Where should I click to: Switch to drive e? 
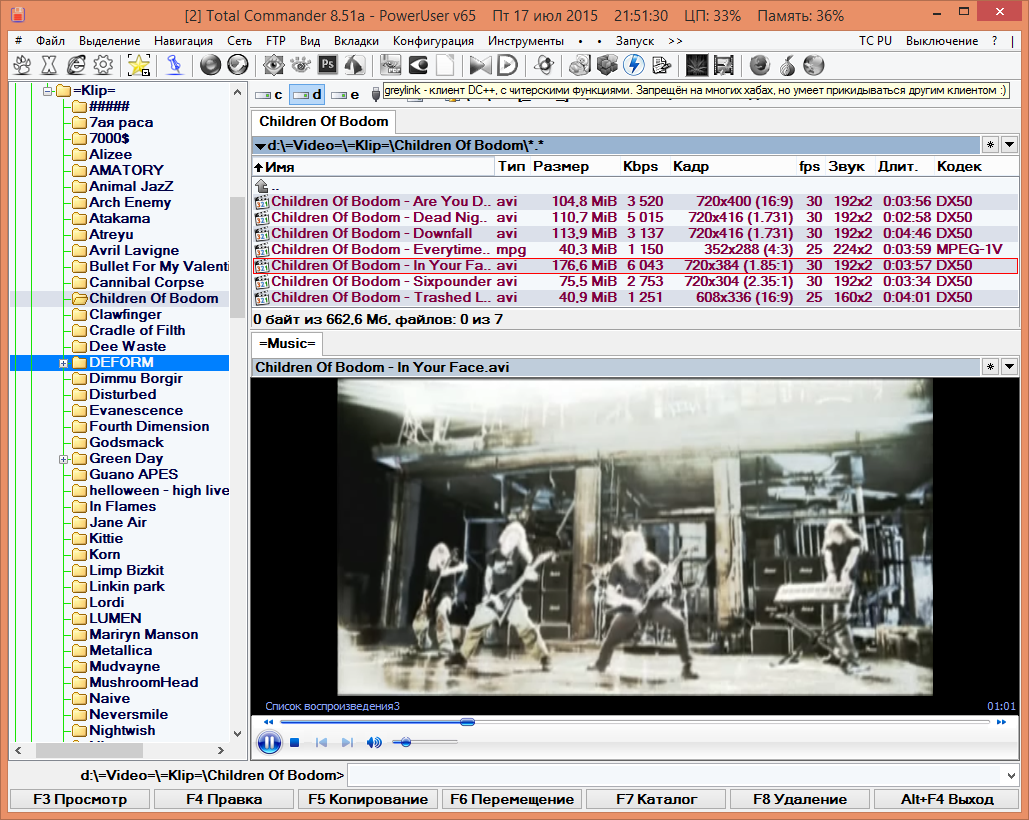[x=346, y=94]
